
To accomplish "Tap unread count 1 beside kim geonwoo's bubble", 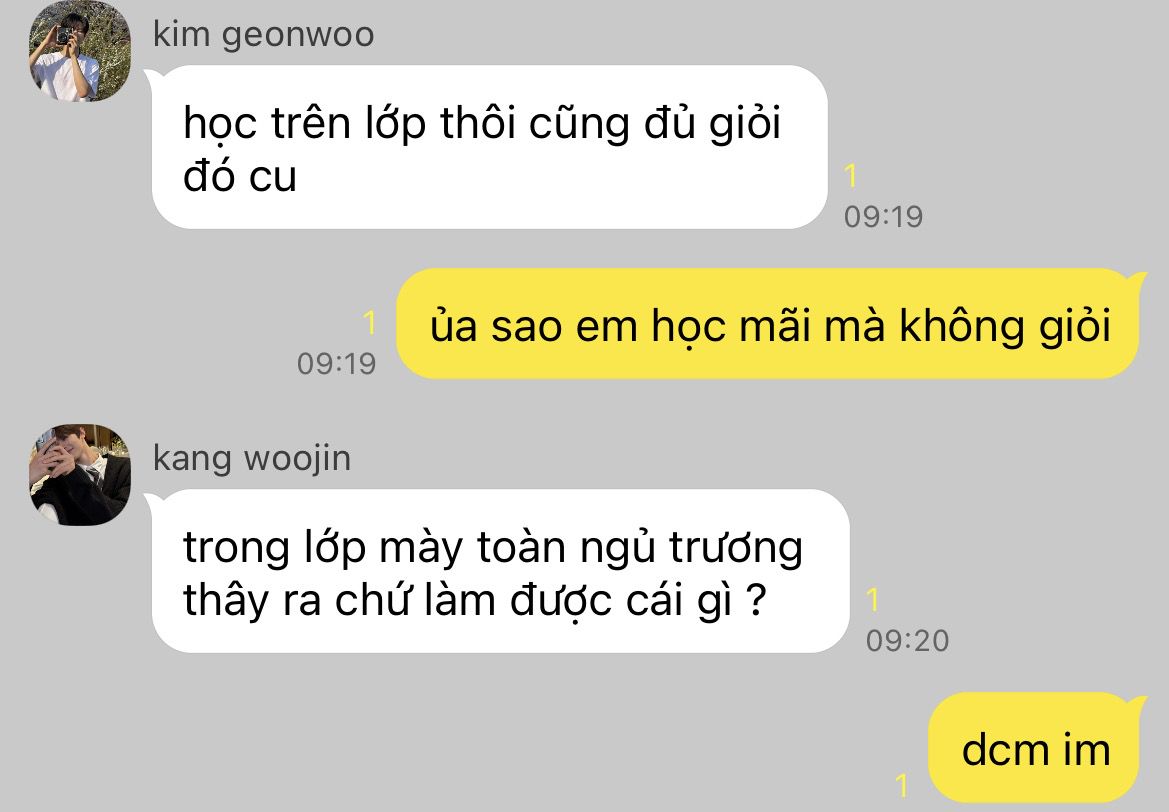I will click(851, 176).
